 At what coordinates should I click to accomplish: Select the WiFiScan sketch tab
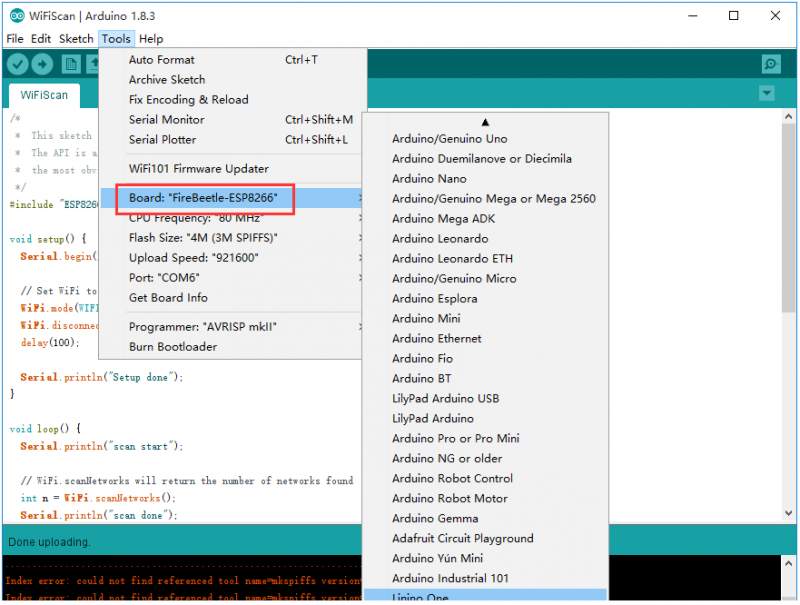pos(44,95)
